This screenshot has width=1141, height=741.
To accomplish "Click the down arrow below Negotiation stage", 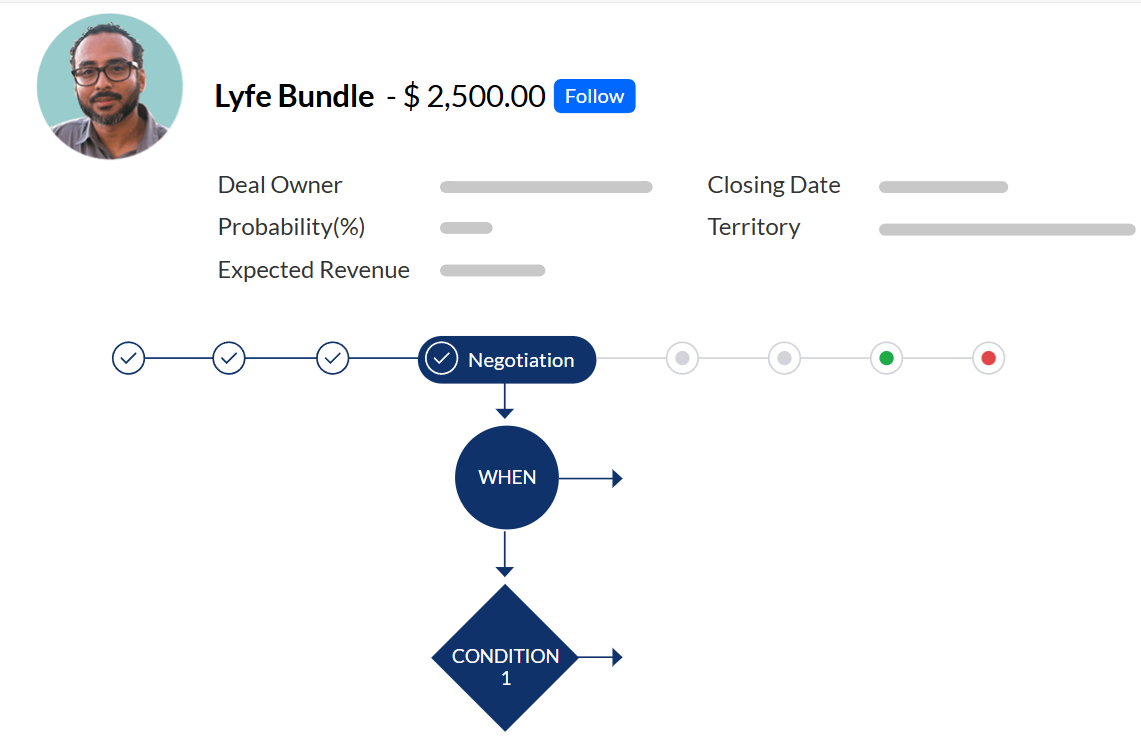I will (504, 401).
